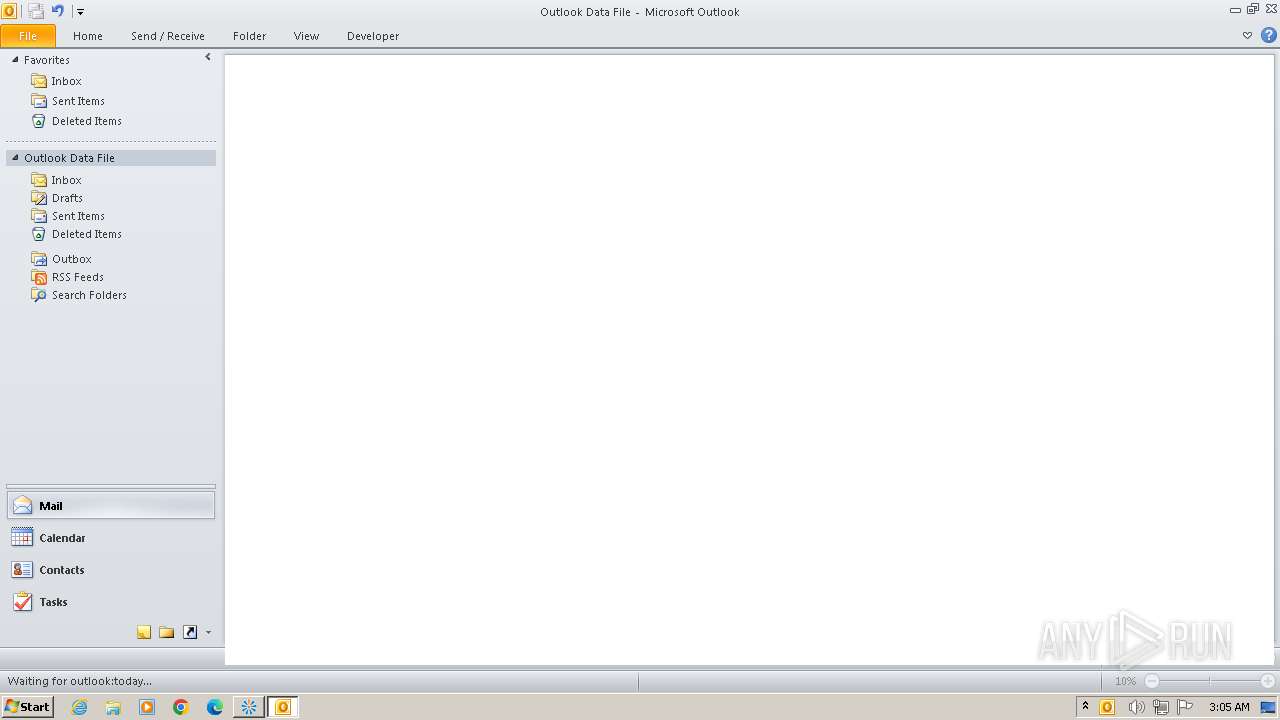Switch to Tasks view

(x=111, y=602)
